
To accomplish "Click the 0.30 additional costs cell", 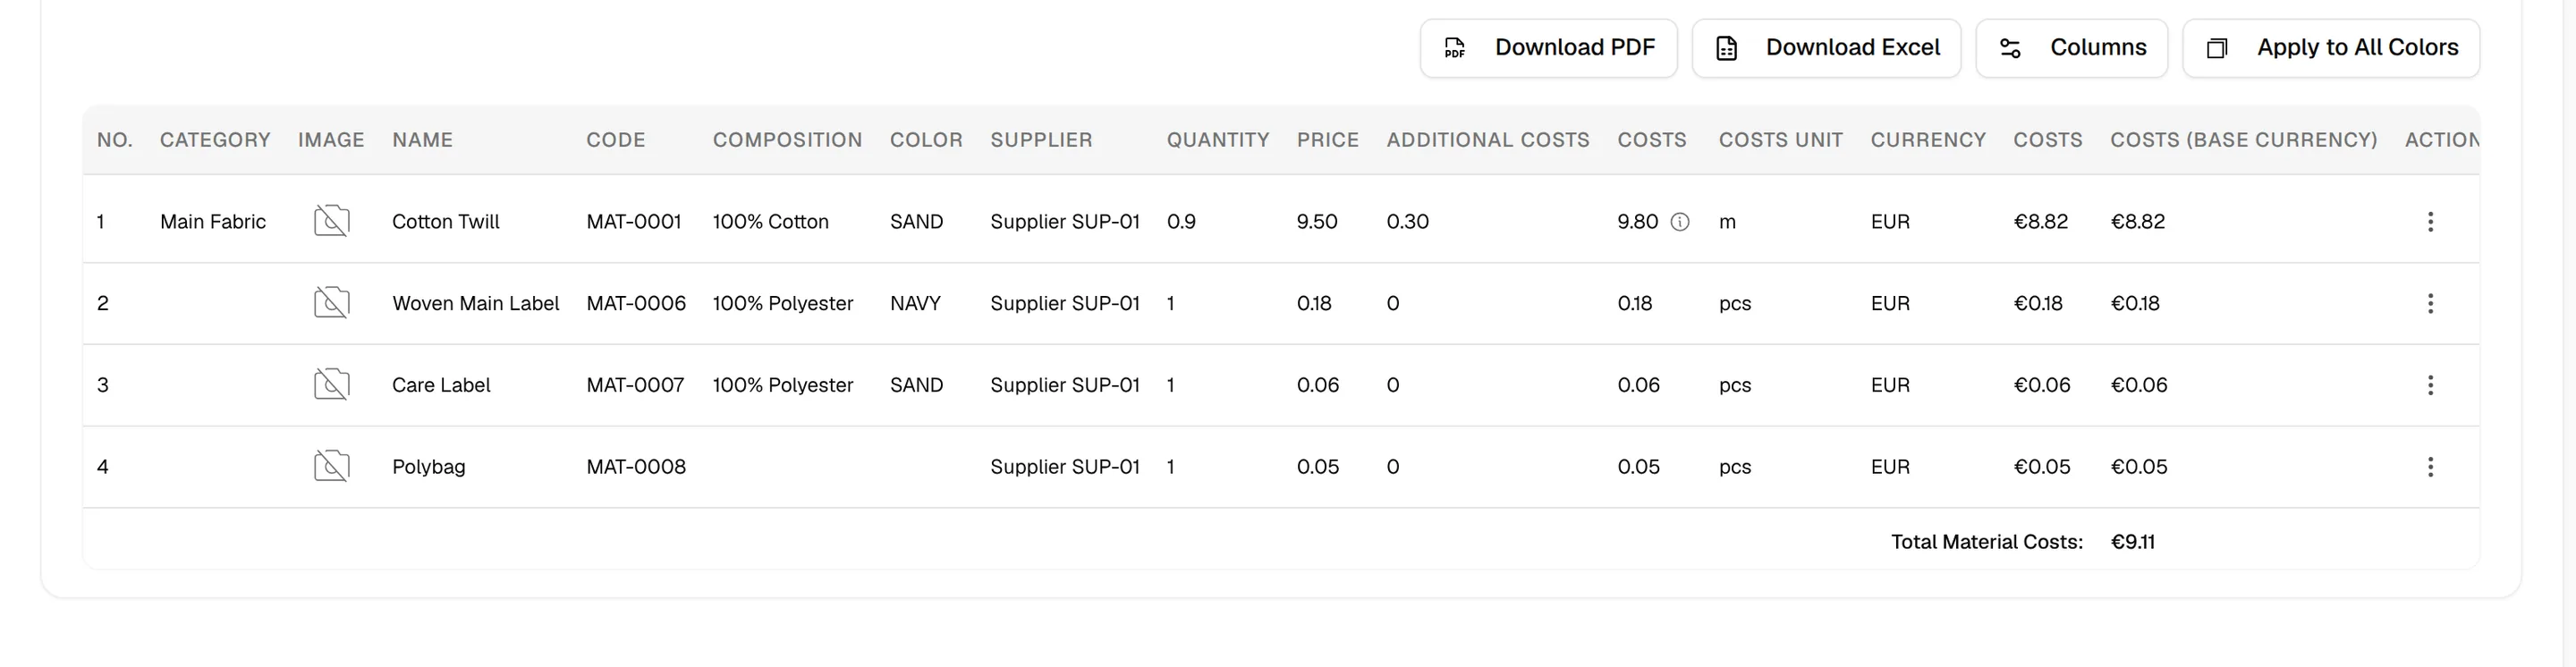I will pyautogui.click(x=1407, y=222).
